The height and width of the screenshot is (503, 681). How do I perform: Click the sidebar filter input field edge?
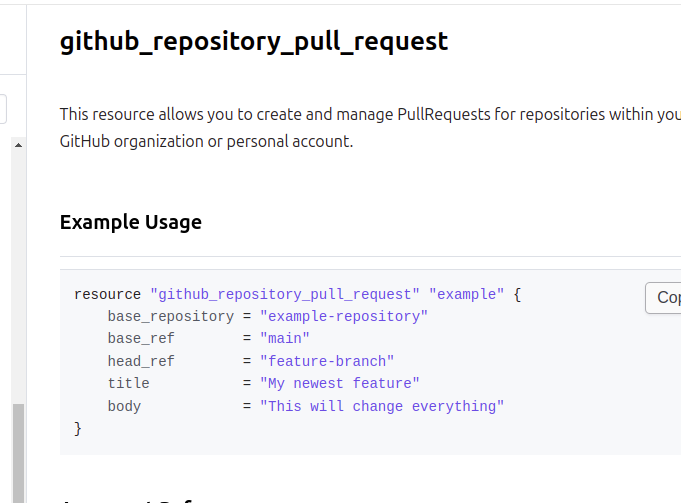tap(3, 108)
